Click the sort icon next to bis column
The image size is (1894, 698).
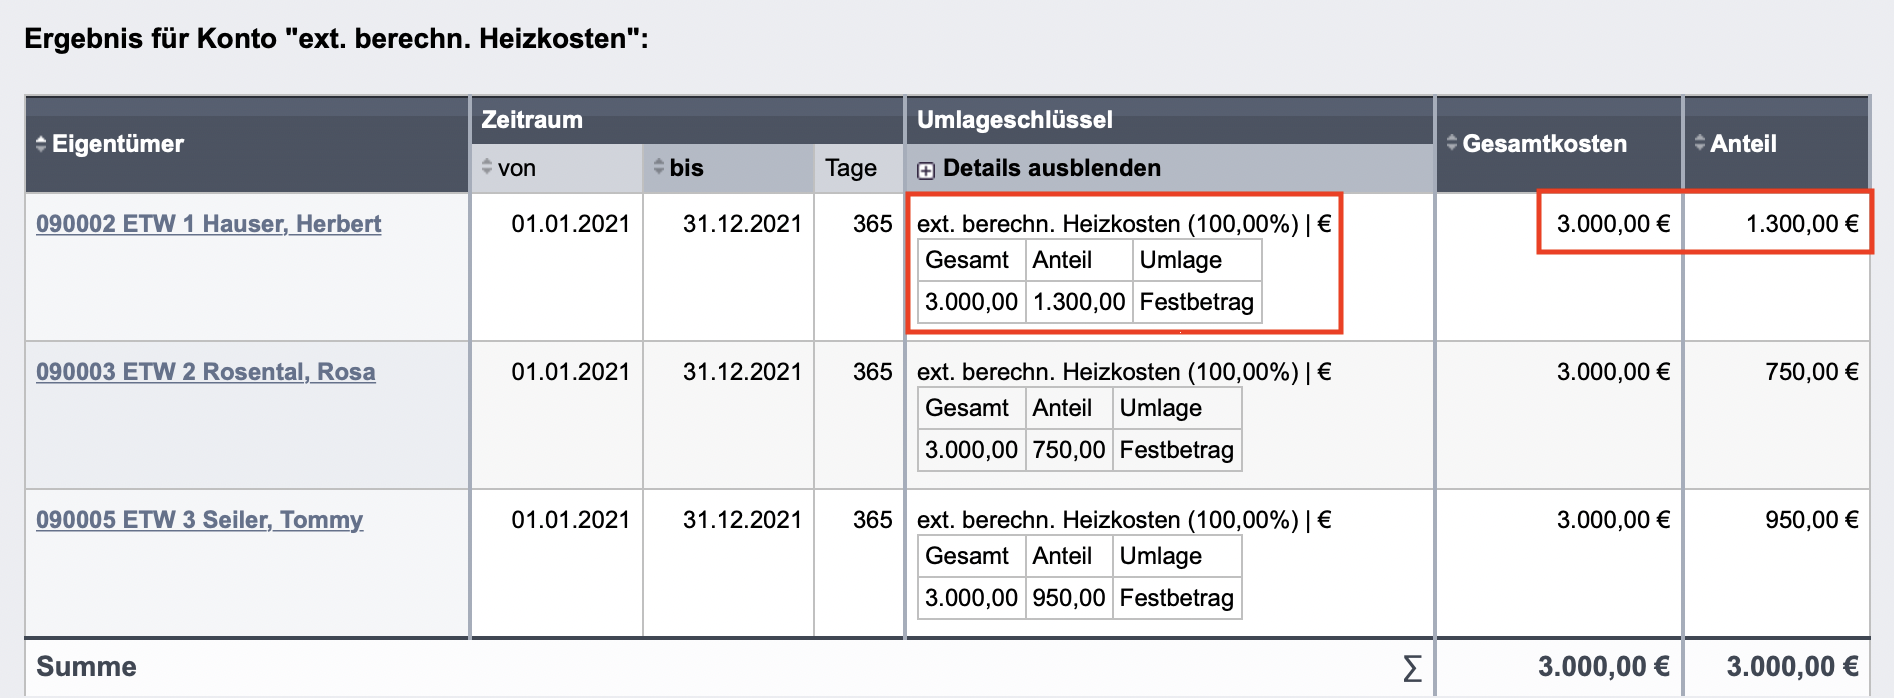[x=659, y=168]
